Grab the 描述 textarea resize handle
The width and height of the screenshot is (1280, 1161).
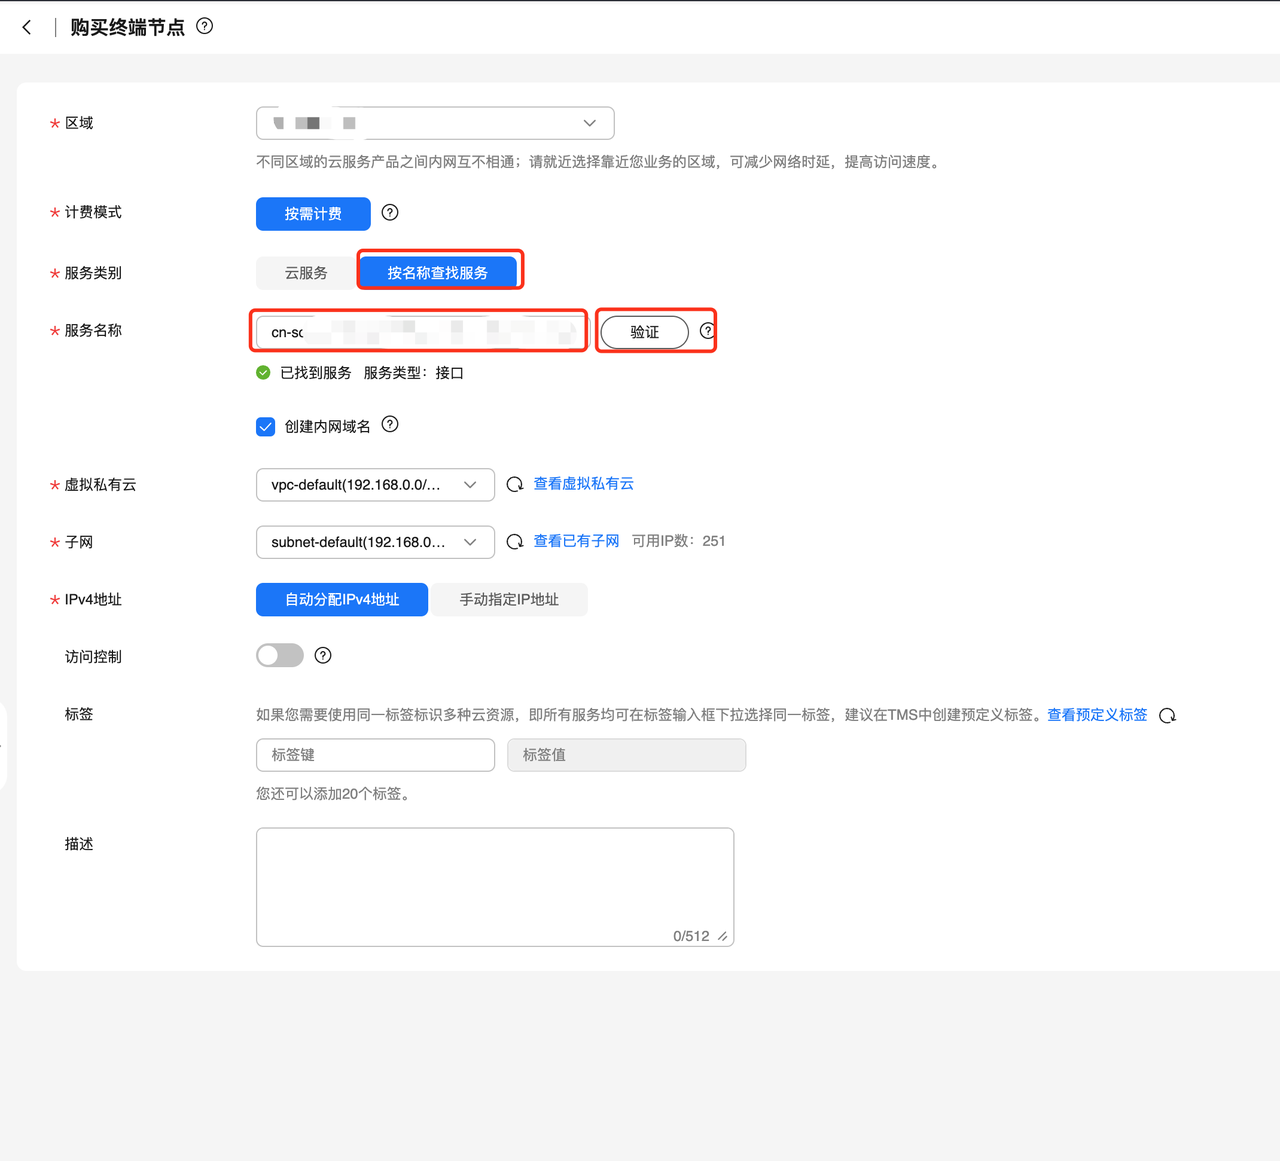pyautogui.click(x=722, y=936)
